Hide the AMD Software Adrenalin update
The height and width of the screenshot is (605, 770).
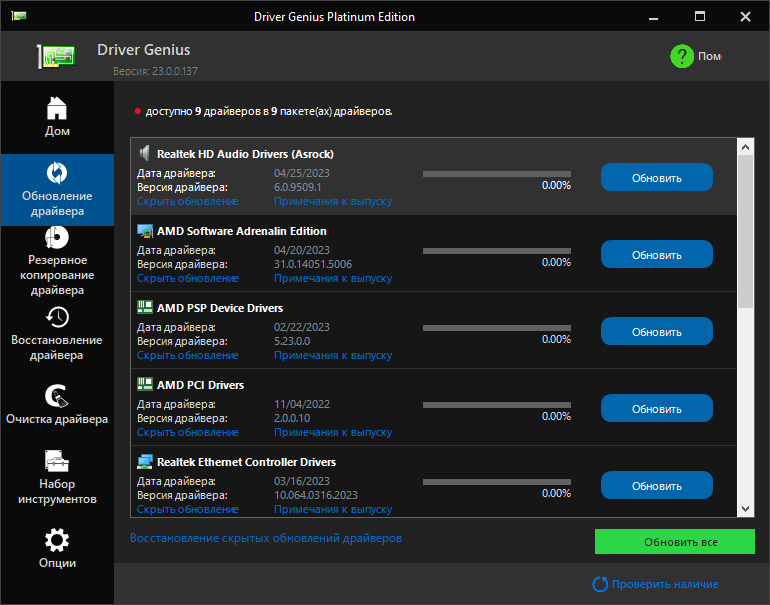(x=188, y=278)
